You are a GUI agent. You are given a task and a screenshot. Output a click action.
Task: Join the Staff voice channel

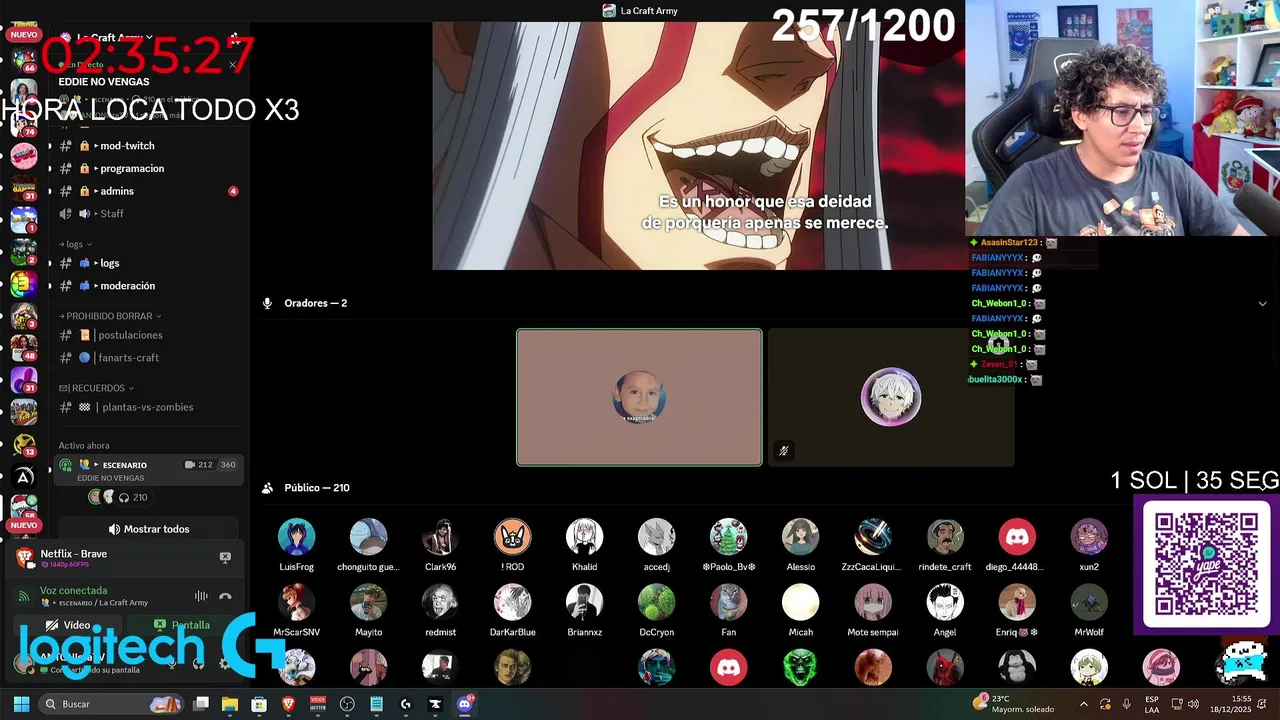pyautogui.click(x=148, y=213)
